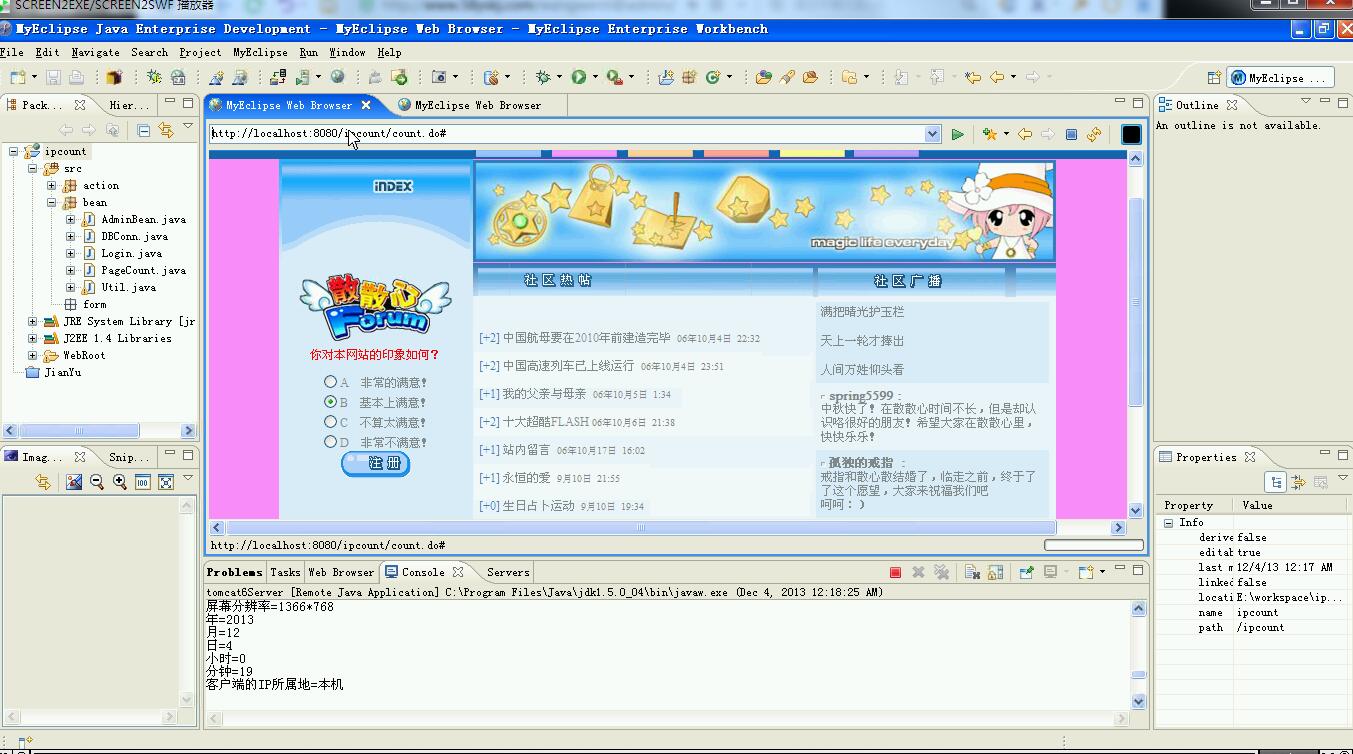This screenshot has height=754, width=1353.
Task: Expand AdminBean.java tree node
Action: coord(70,220)
